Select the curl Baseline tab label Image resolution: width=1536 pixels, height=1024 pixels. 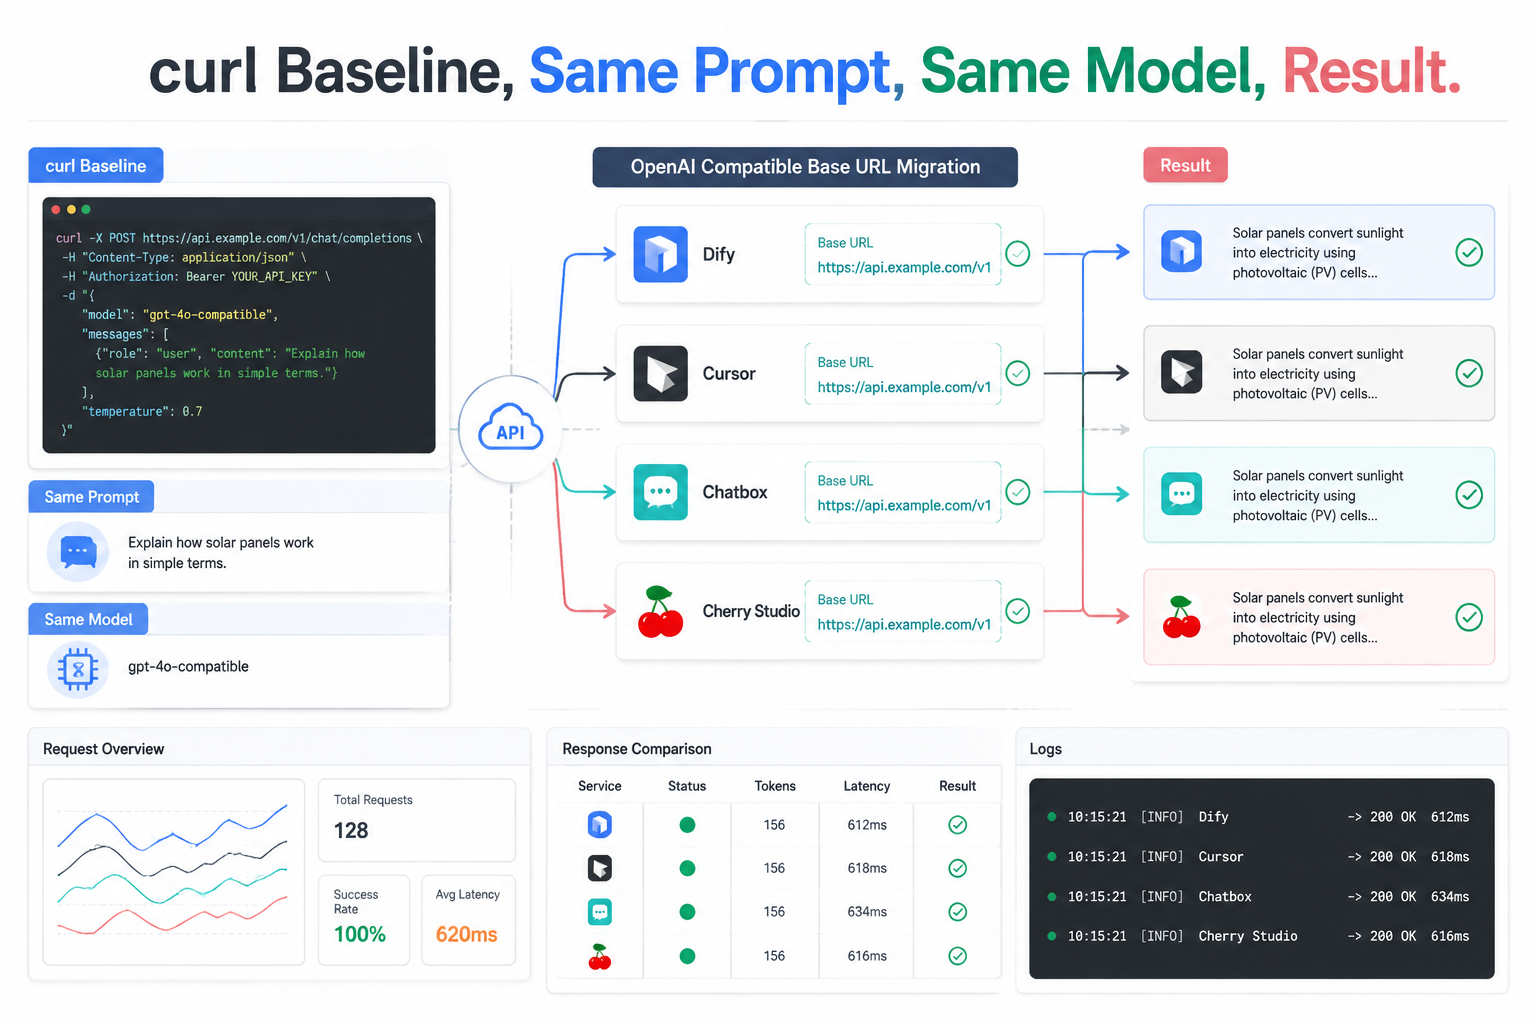96,166
